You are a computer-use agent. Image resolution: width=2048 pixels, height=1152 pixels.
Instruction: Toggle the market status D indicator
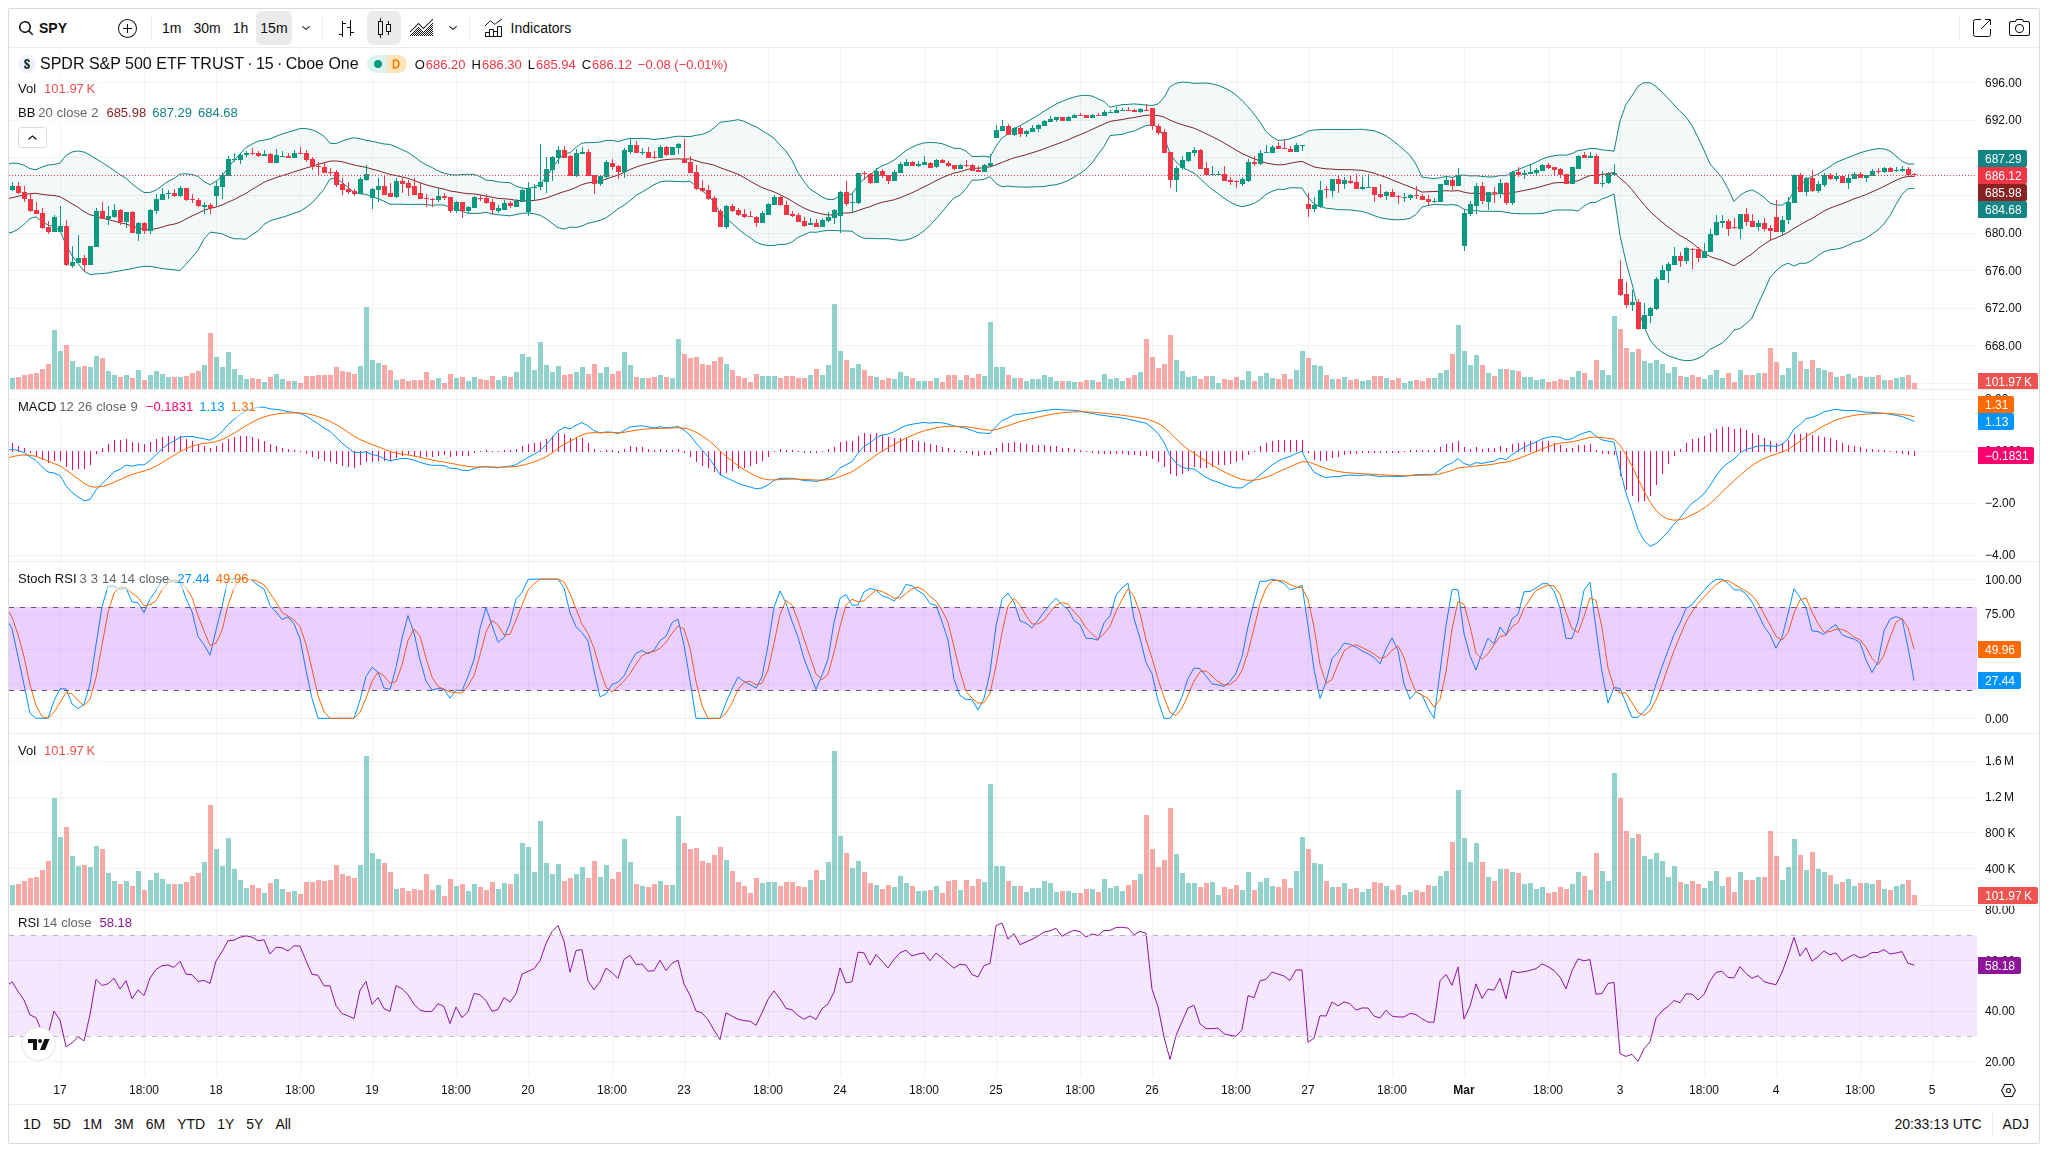click(x=396, y=64)
